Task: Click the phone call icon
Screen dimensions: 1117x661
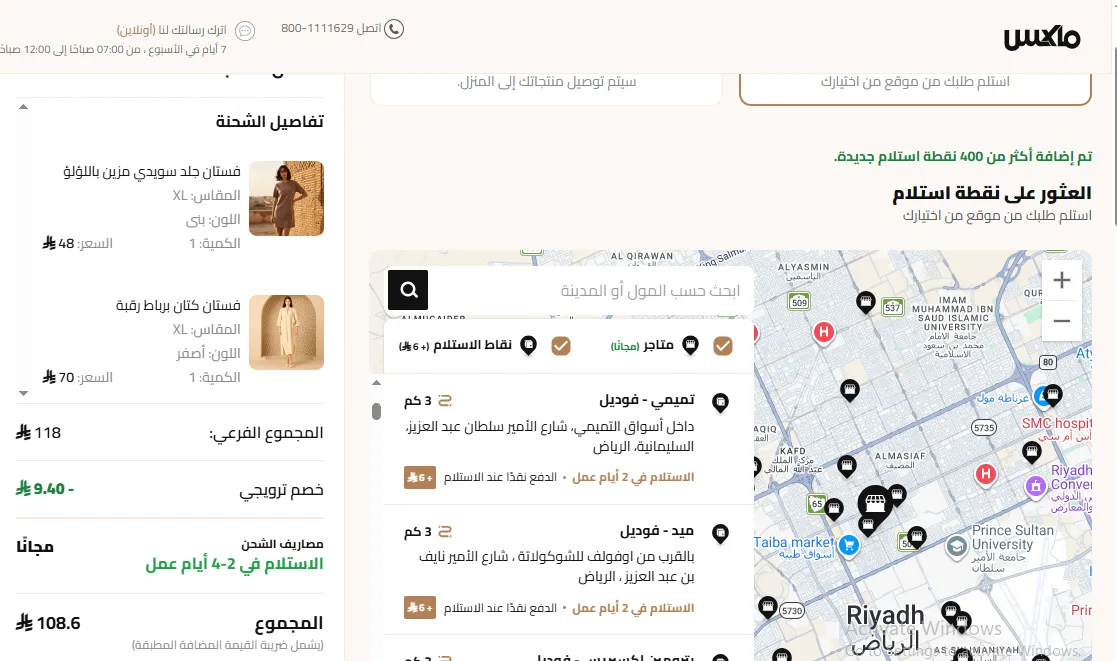Action: click(x=394, y=28)
